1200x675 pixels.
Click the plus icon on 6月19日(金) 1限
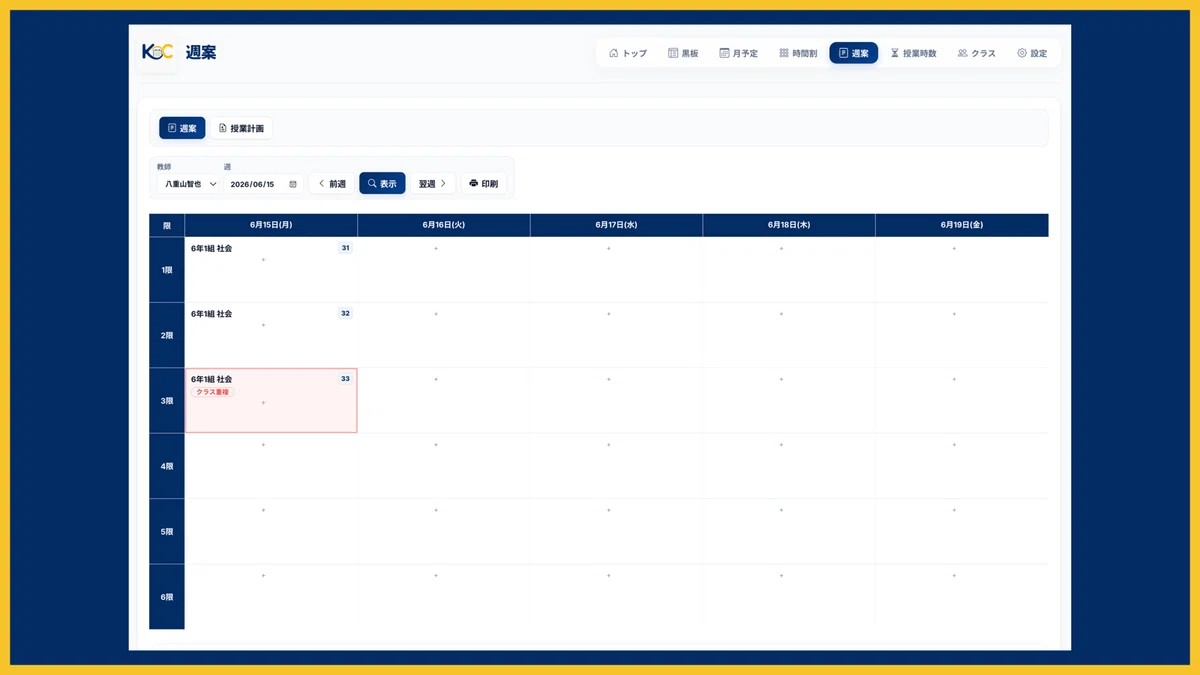point(954,248)
